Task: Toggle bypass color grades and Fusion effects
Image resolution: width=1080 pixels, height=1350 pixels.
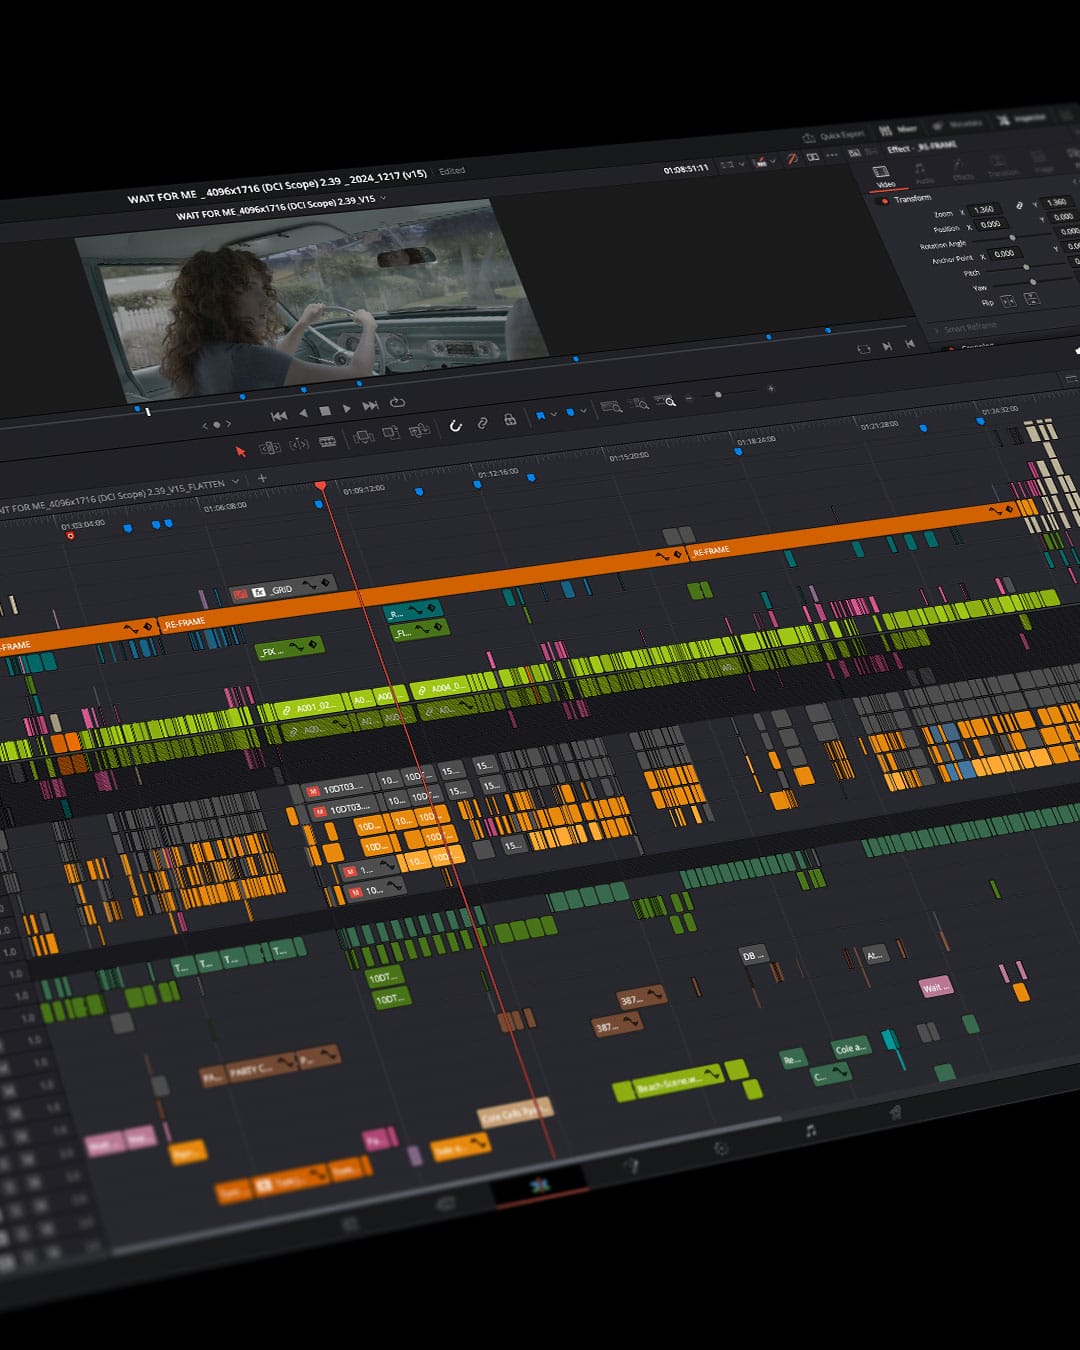Action: [x=792, y=159]
